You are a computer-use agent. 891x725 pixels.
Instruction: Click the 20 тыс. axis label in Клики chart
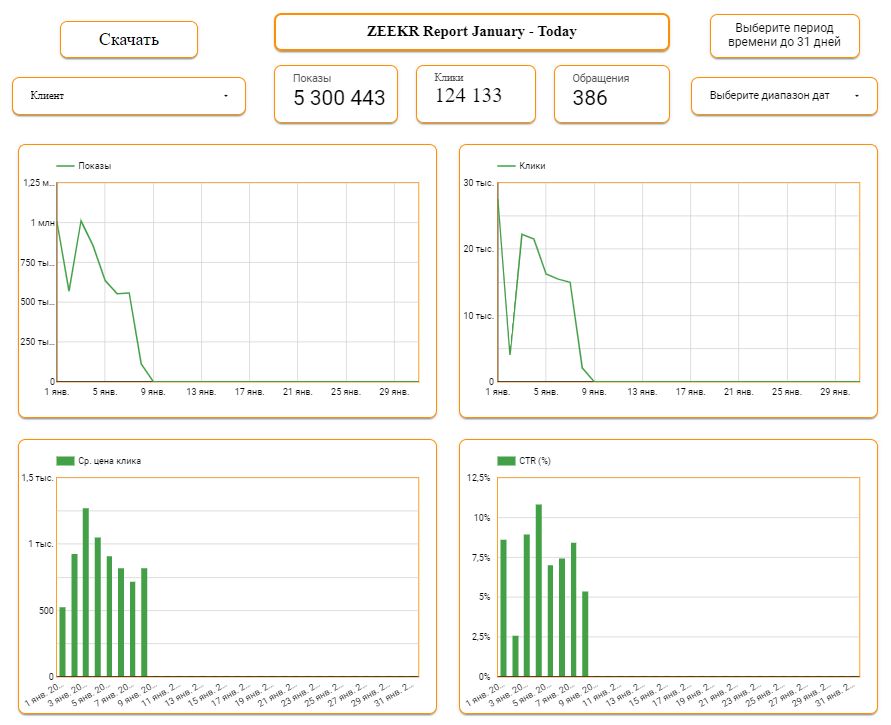(x=478, y=249)
